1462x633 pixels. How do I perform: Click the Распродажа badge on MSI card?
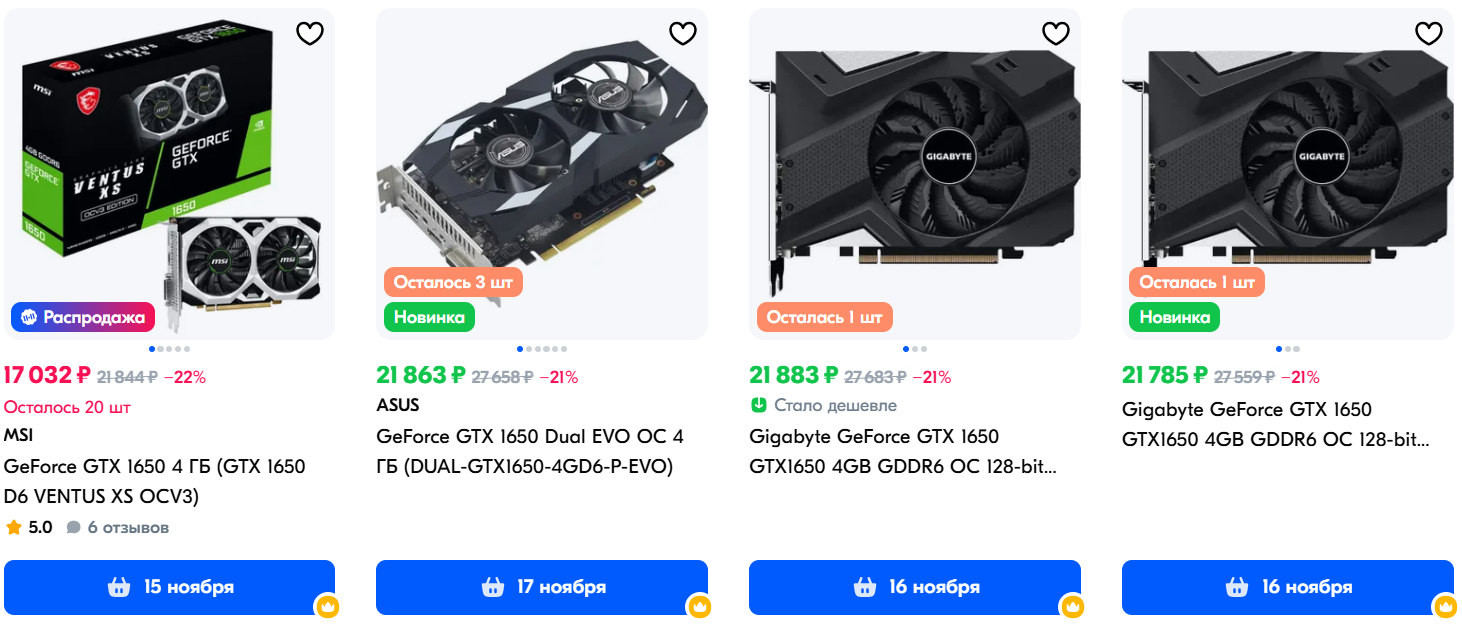(x=83, y=317)
